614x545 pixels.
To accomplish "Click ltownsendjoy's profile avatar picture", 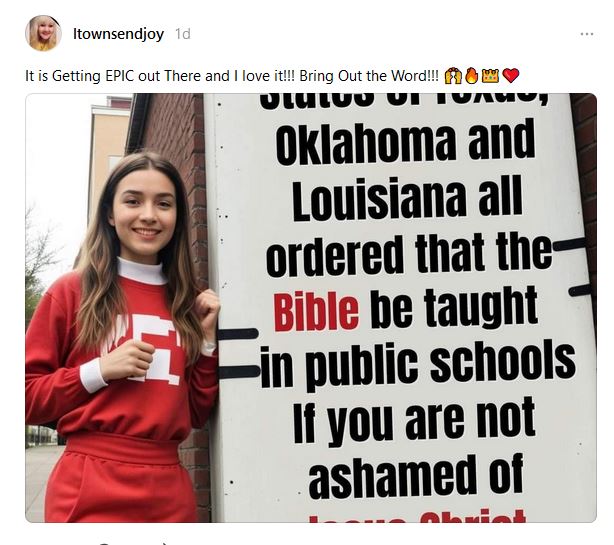I will click(x=43, y=33).
